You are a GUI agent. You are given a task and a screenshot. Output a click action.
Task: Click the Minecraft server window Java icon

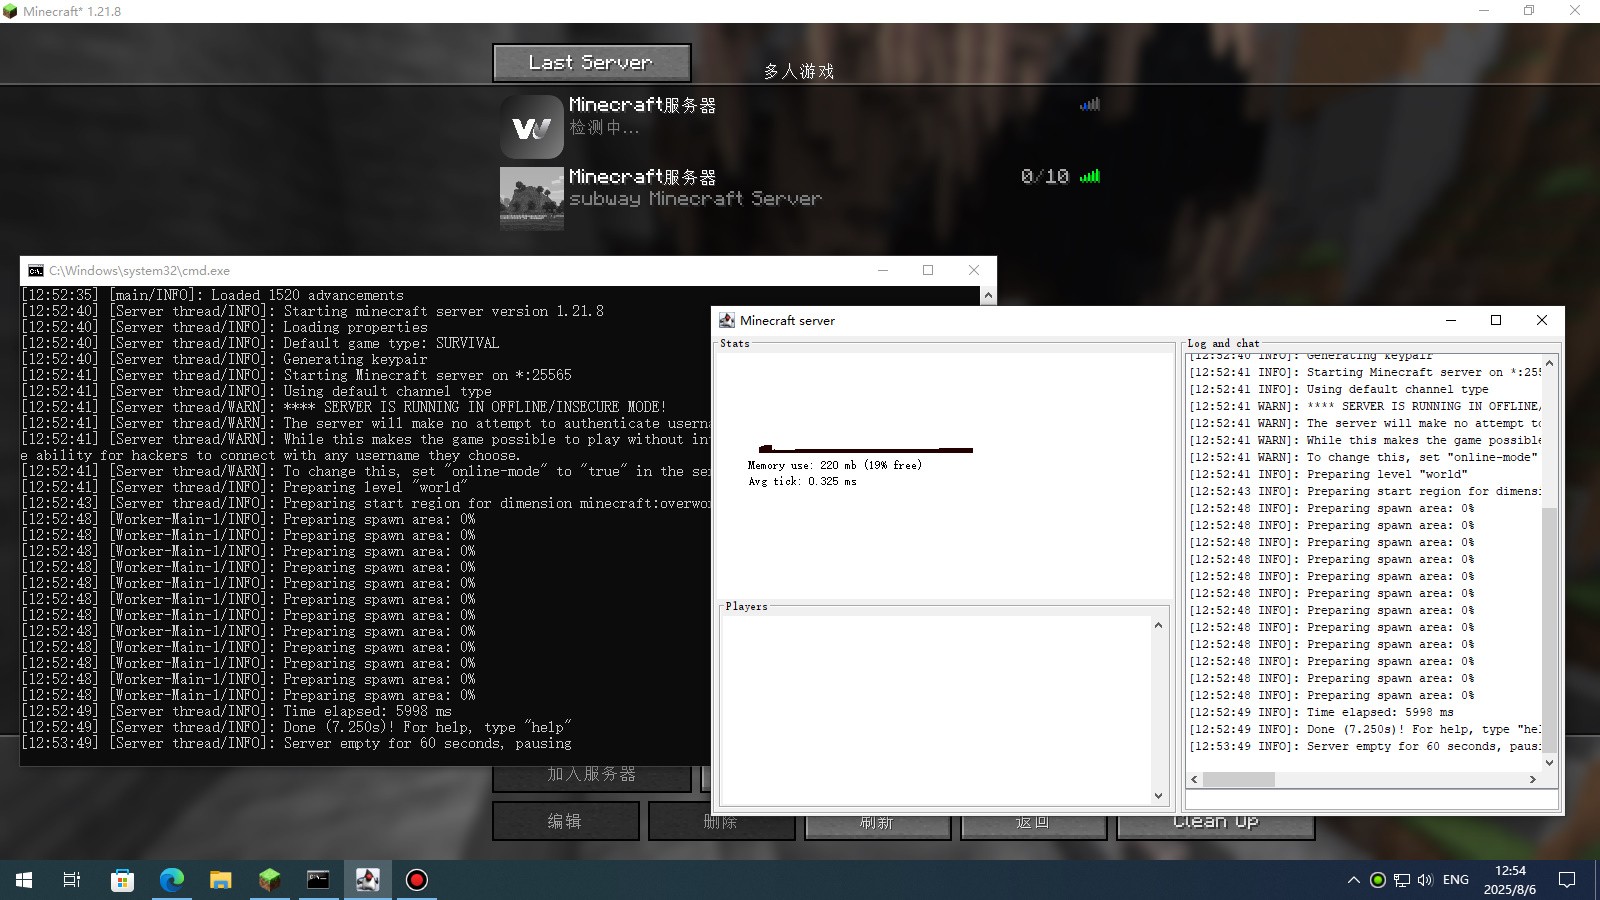(727, 321)
